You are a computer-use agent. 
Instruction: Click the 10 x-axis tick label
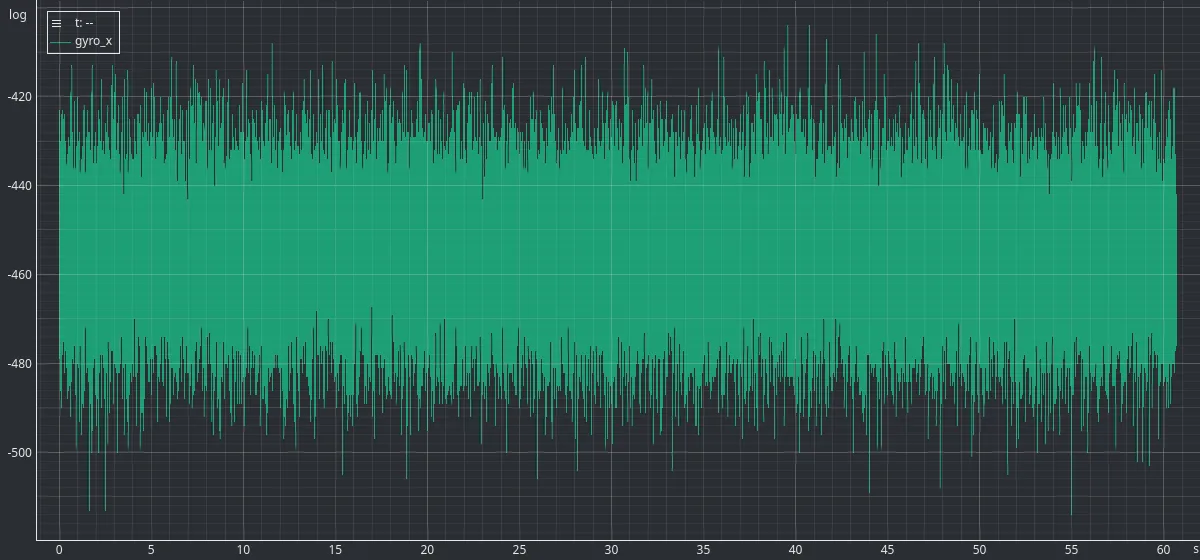pos(243,550)
